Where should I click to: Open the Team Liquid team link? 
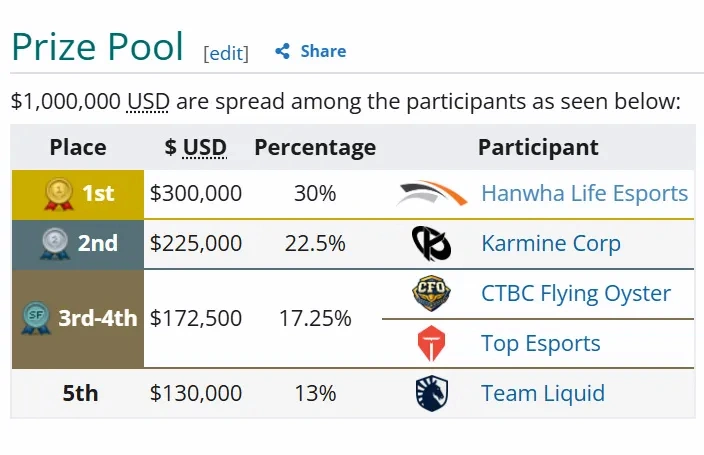pos(542,394)
